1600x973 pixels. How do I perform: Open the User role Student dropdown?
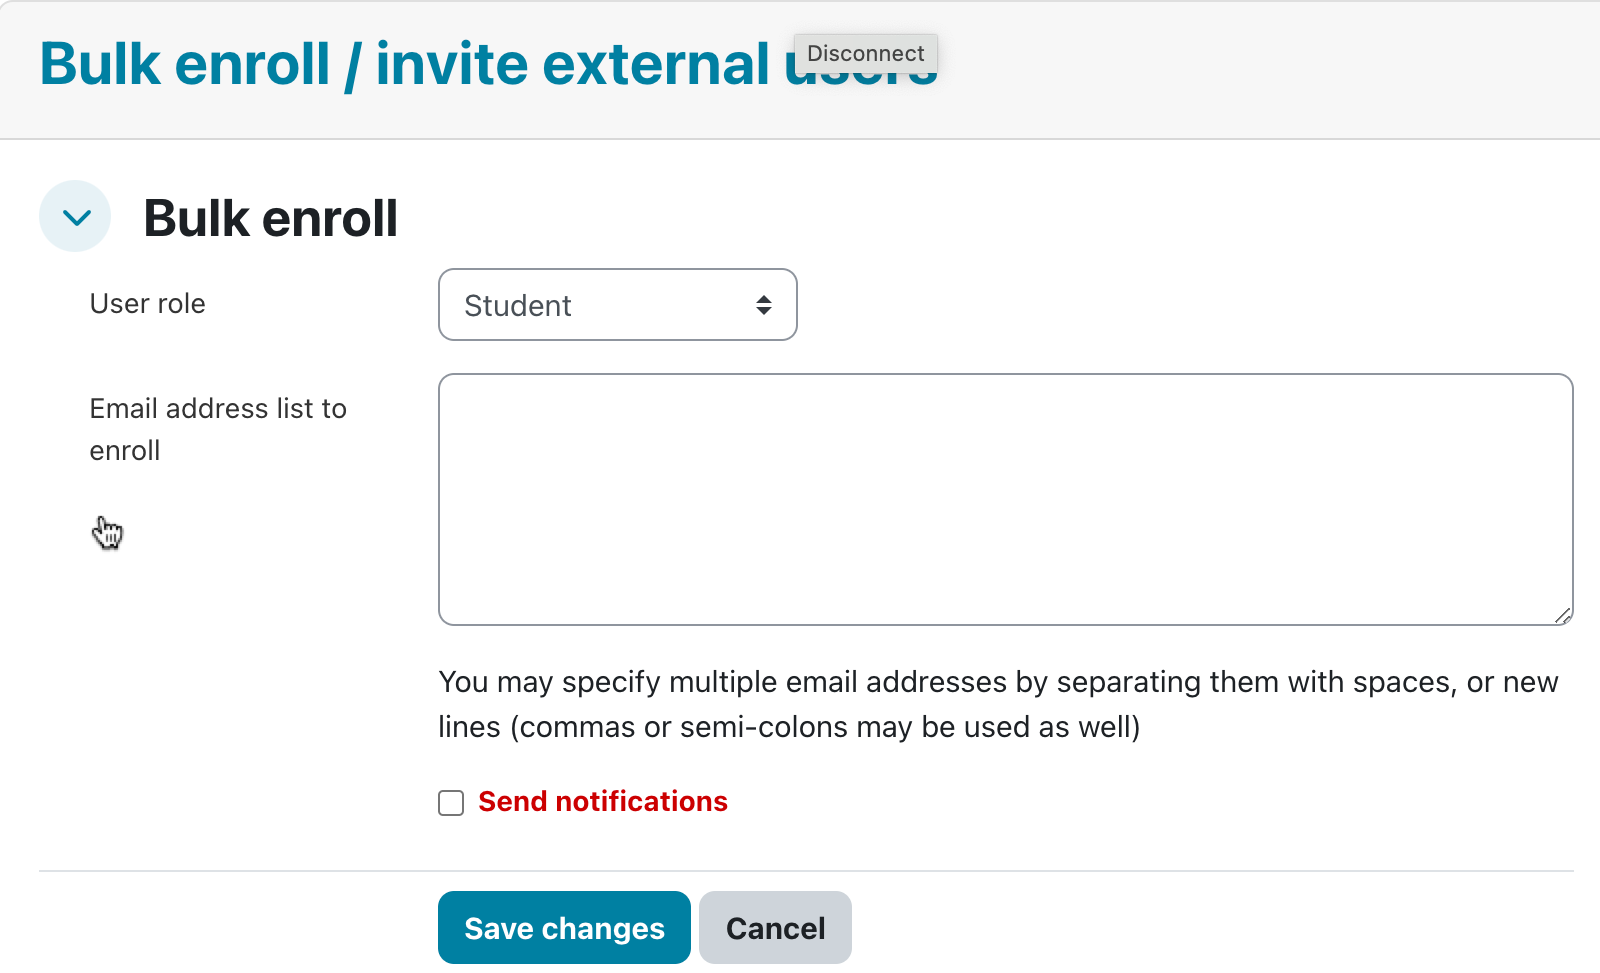pos(617,305)
